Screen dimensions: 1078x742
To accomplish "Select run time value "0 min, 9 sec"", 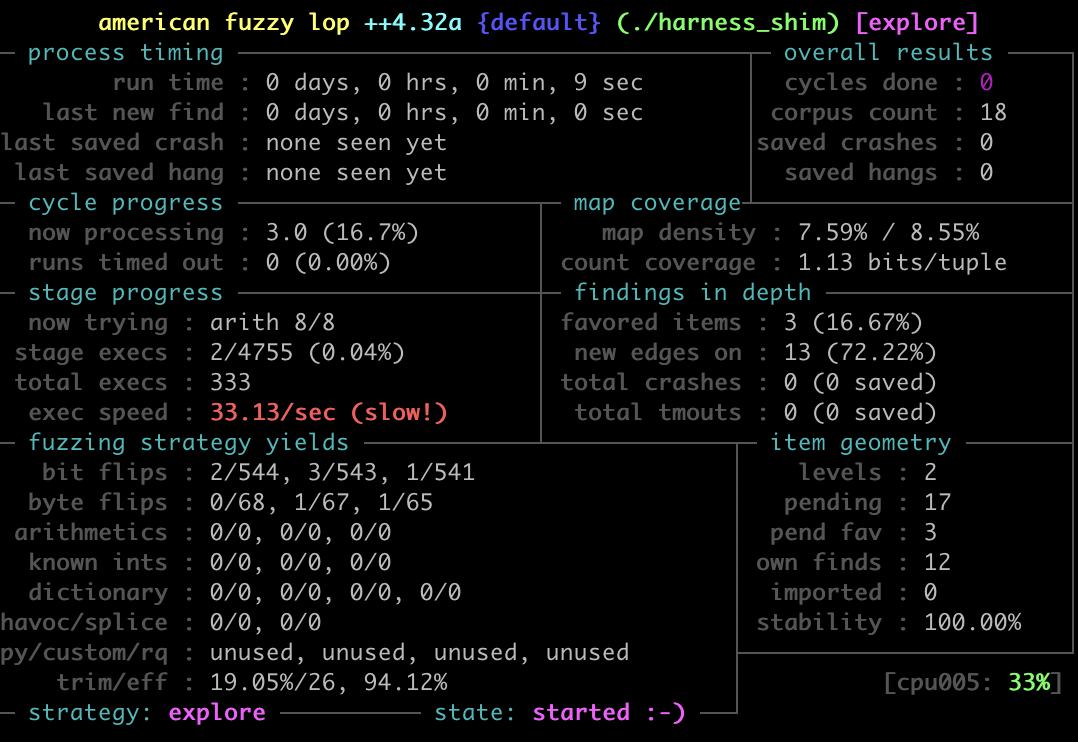I will pos(560,83).
